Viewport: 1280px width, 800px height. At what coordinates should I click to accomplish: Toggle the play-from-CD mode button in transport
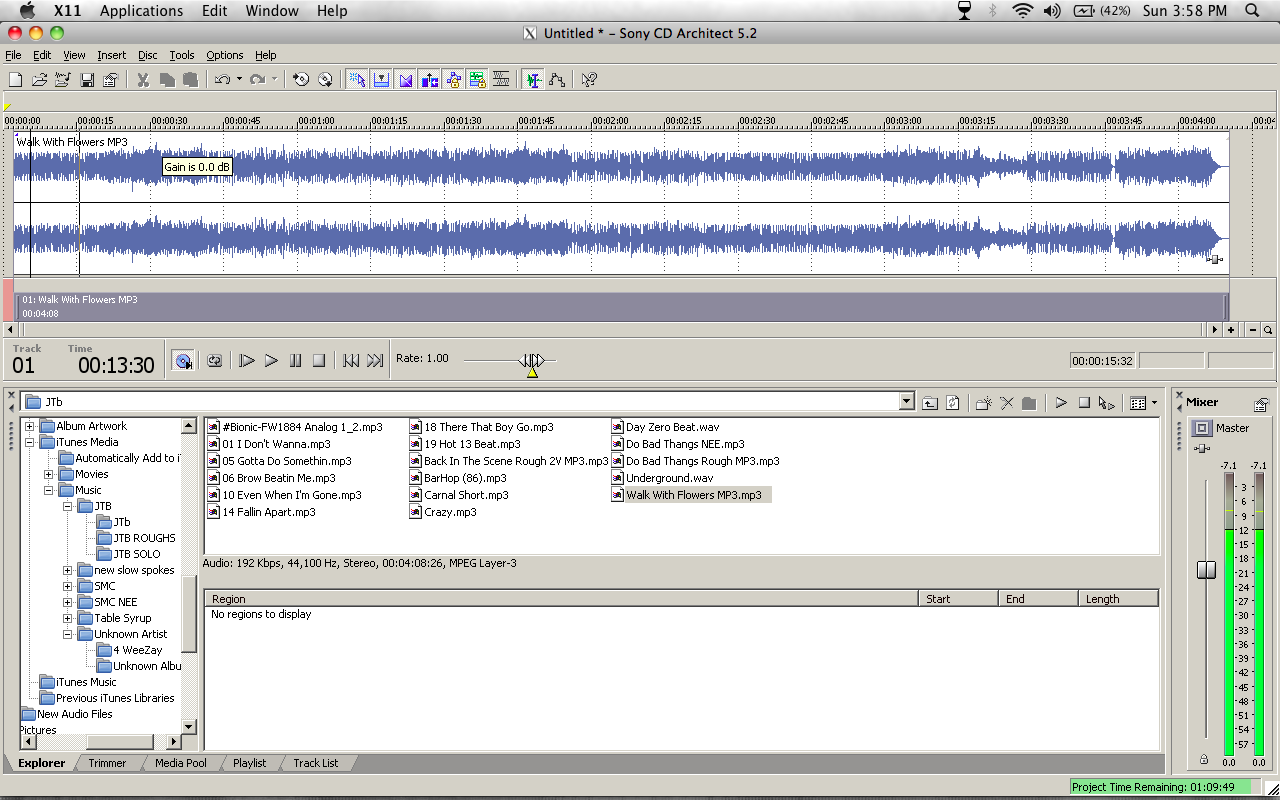point(183,361)
